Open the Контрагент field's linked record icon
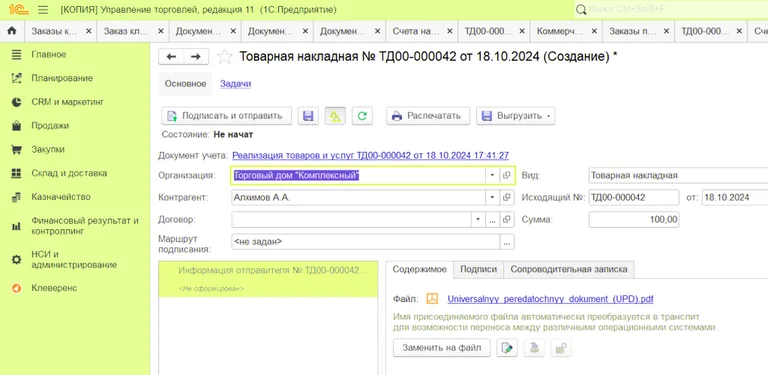Screen dimensions: 768x375 pyautogui.click(x=506, y=197)
